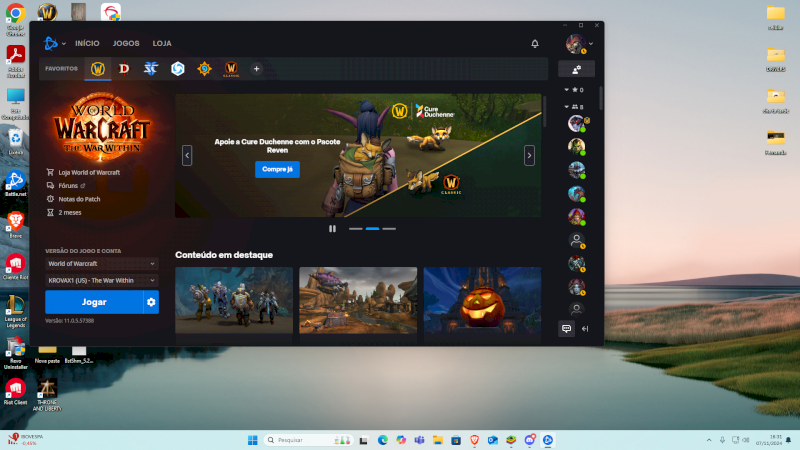Show the next banner slide
The width and height of the screenshot is (800, 450).
tap(529, 156)
